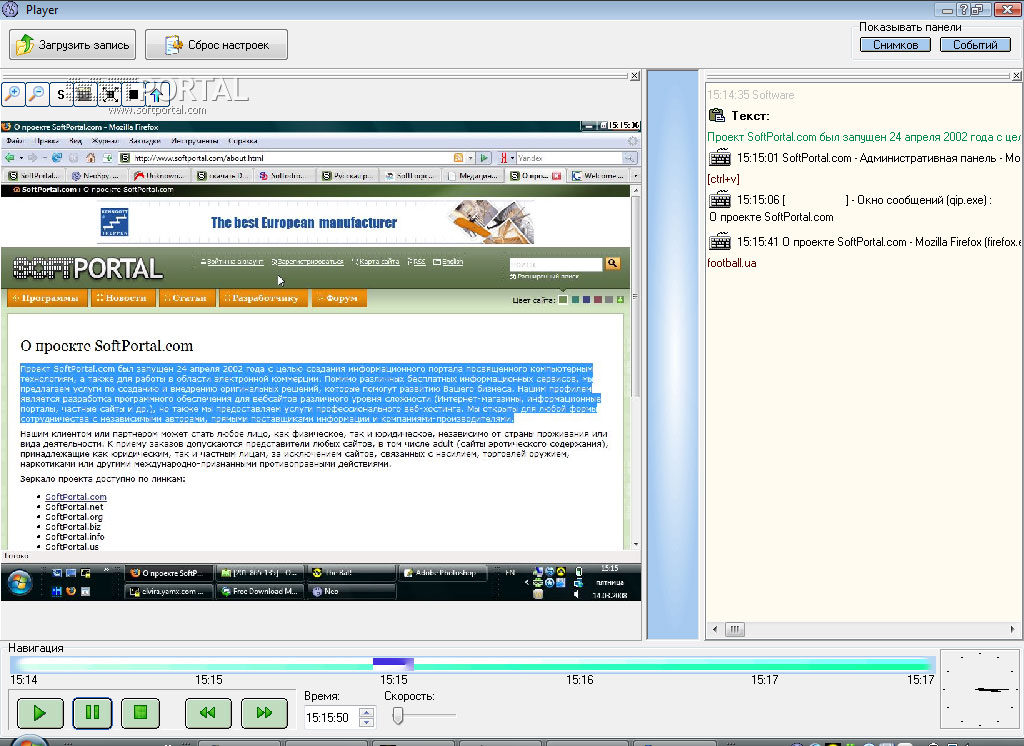Click the black square toolbar icon
This screenshot has width=1024, height=746.
coord(133,94)
